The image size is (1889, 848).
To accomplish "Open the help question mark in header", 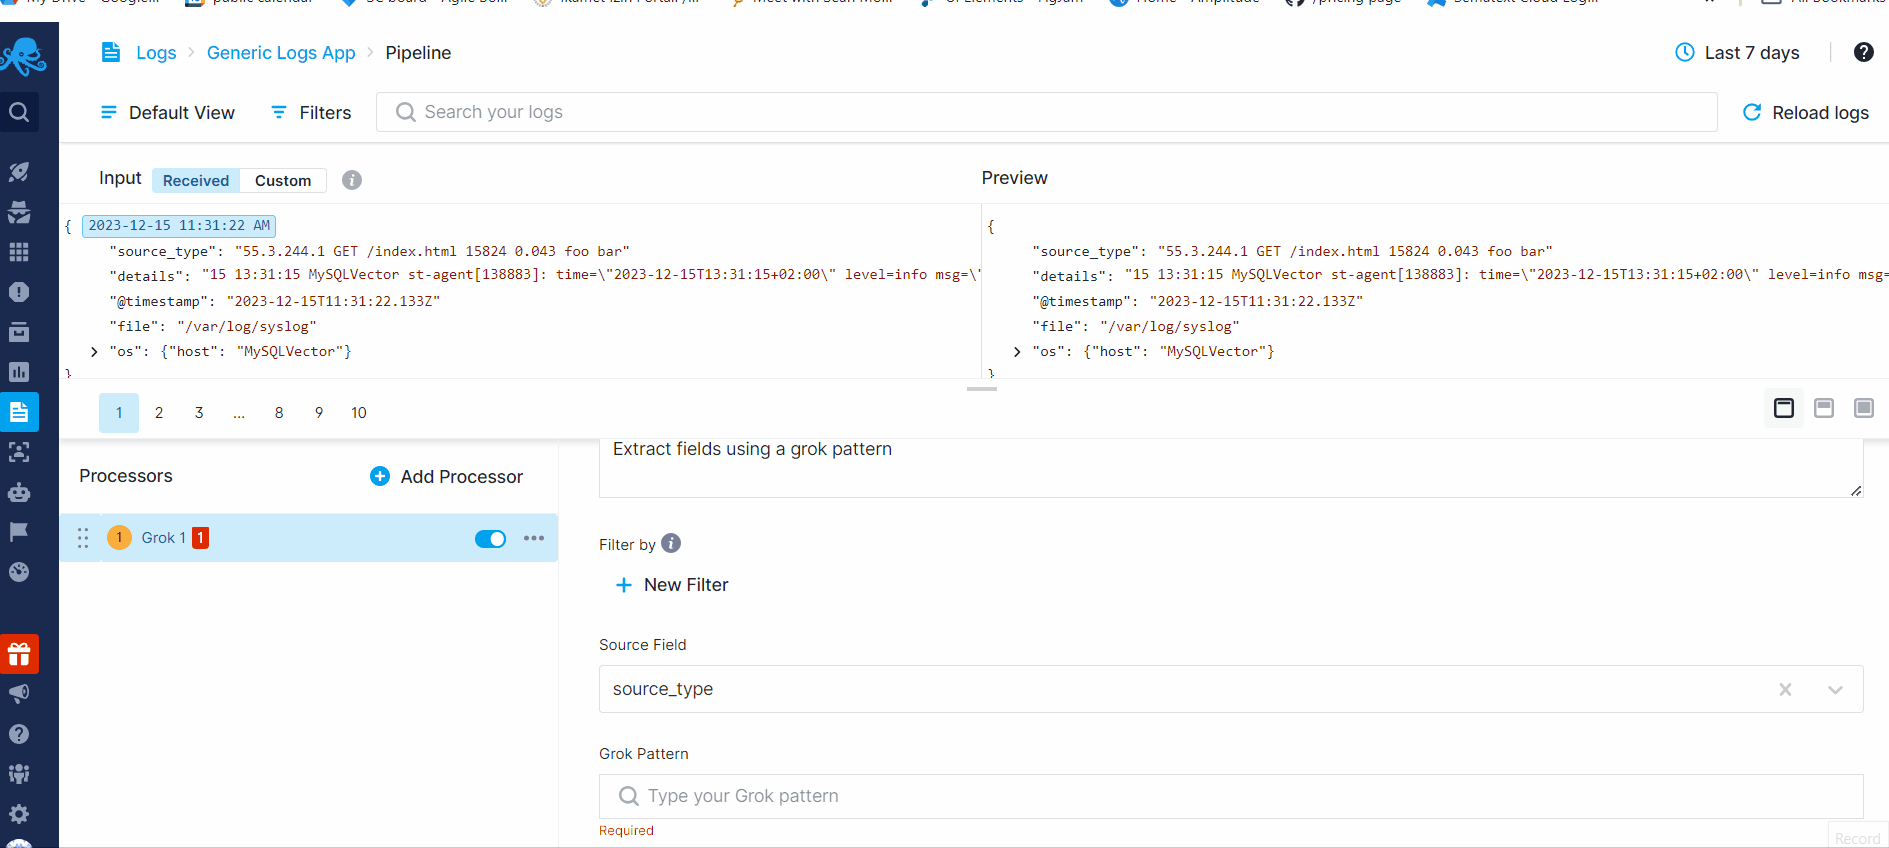I will coord(1863,52).
